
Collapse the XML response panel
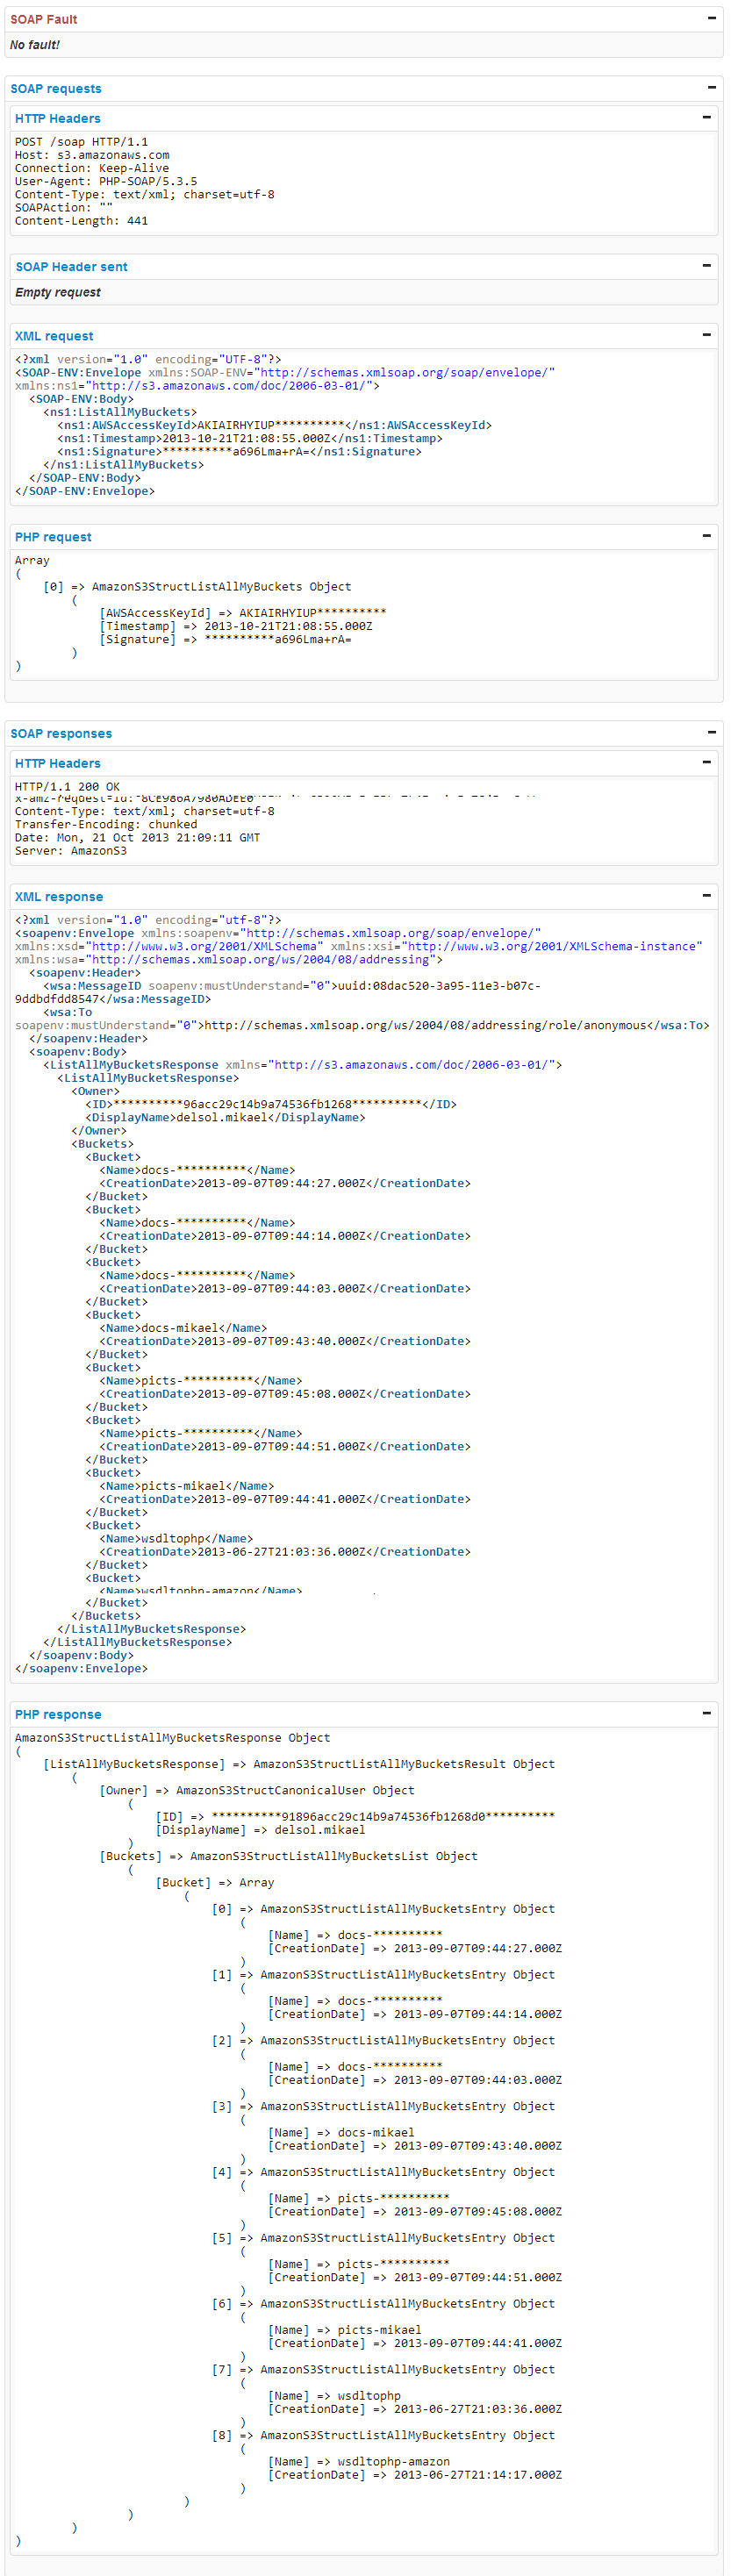pyautogui.click(x=706, y=896)
